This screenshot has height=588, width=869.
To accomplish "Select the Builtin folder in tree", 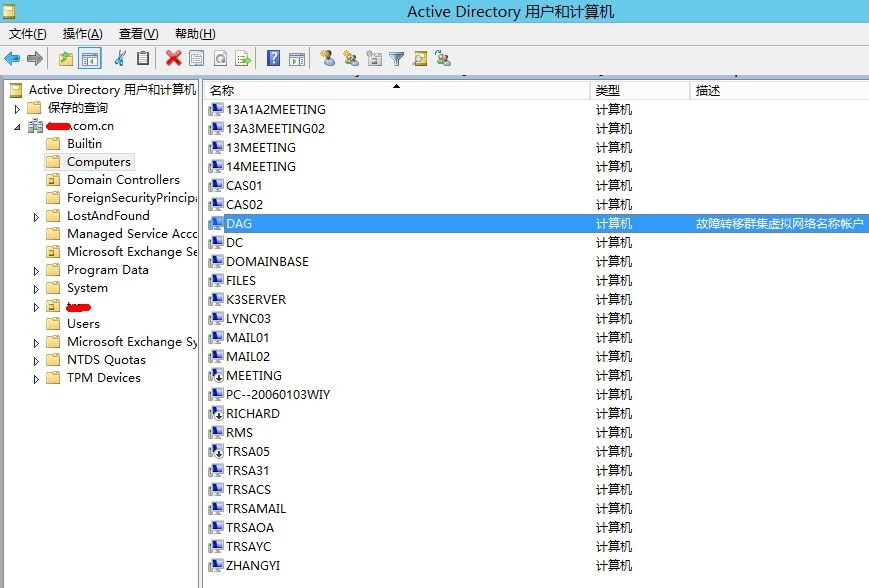I will point(84,144).
